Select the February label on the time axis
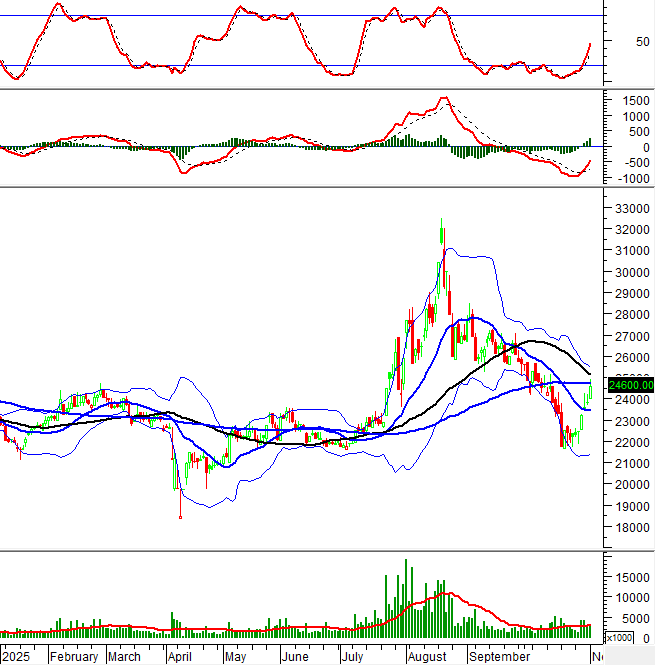 (74, 657)
